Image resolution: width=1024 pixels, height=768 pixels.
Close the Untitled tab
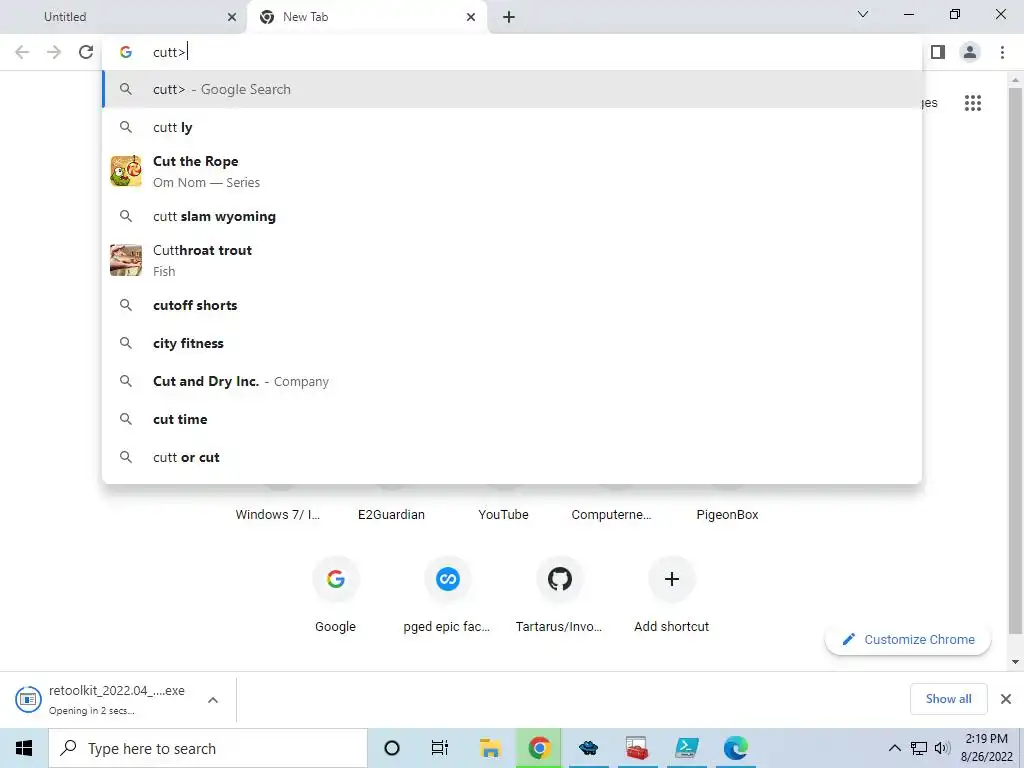coord(231,17)
